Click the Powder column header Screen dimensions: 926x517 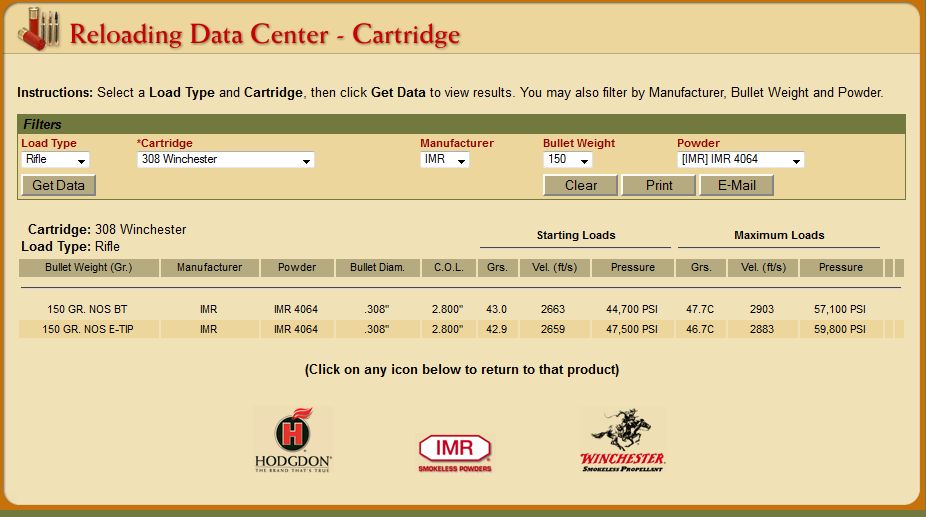click(x=297, y=268)
